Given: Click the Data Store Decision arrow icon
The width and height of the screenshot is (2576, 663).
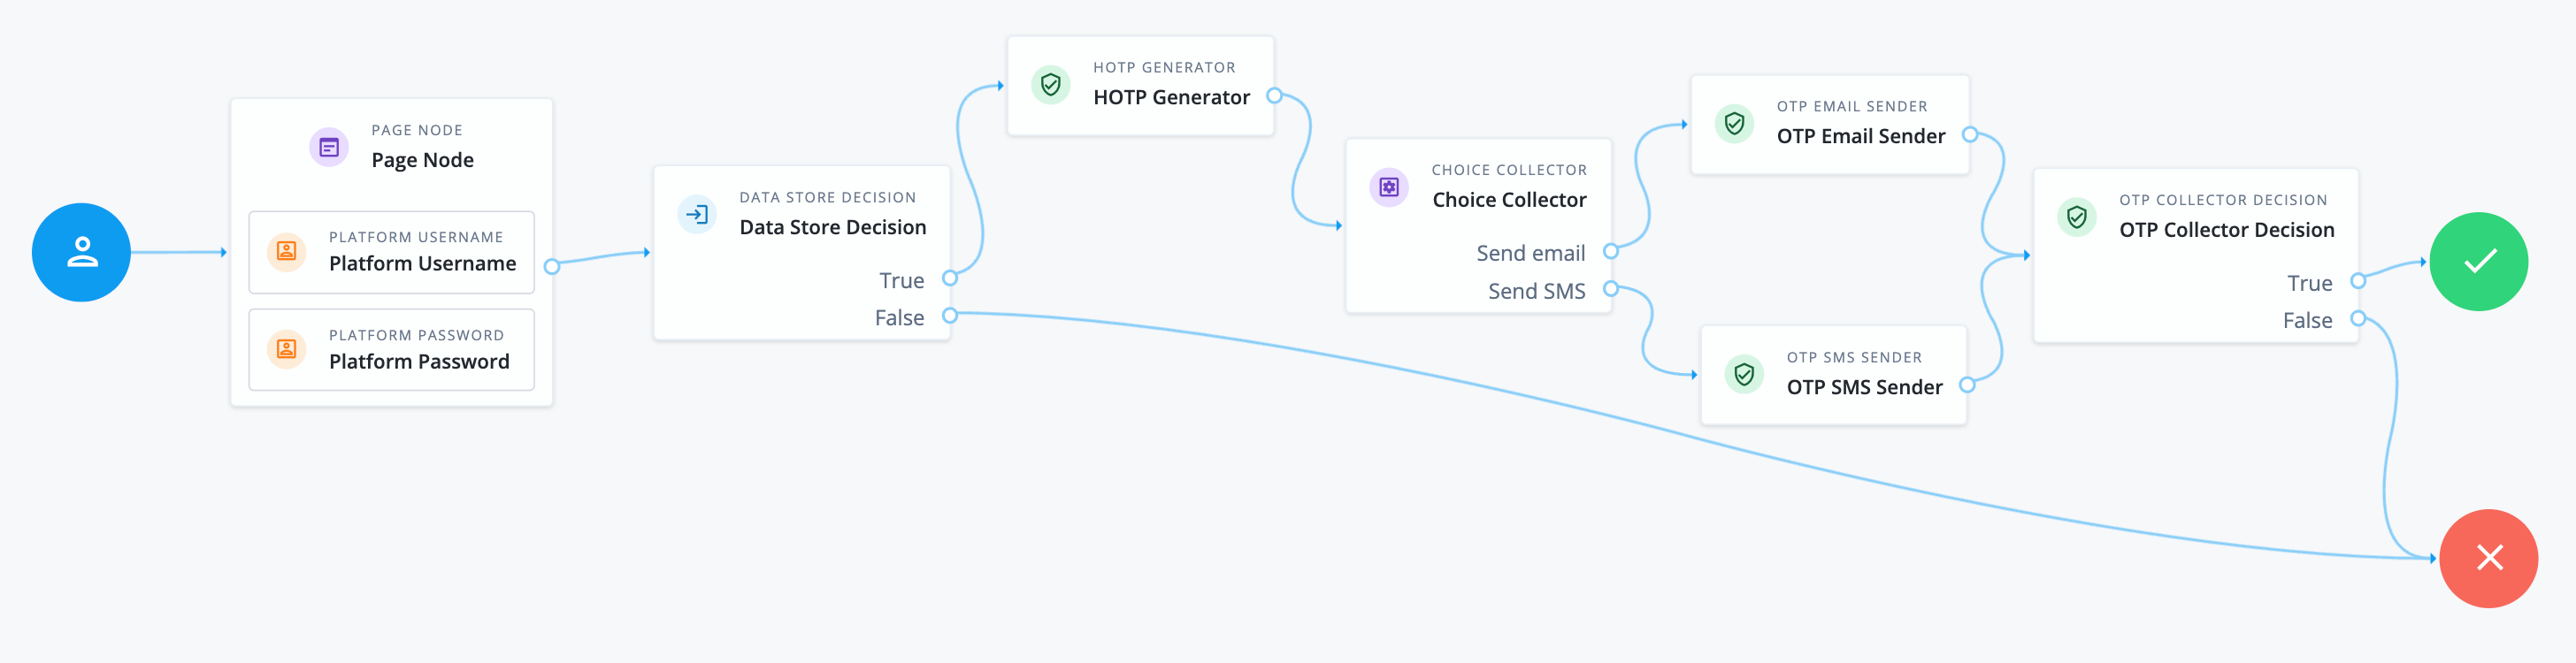Looking at the screenshot, I should (x=697, y=214).
